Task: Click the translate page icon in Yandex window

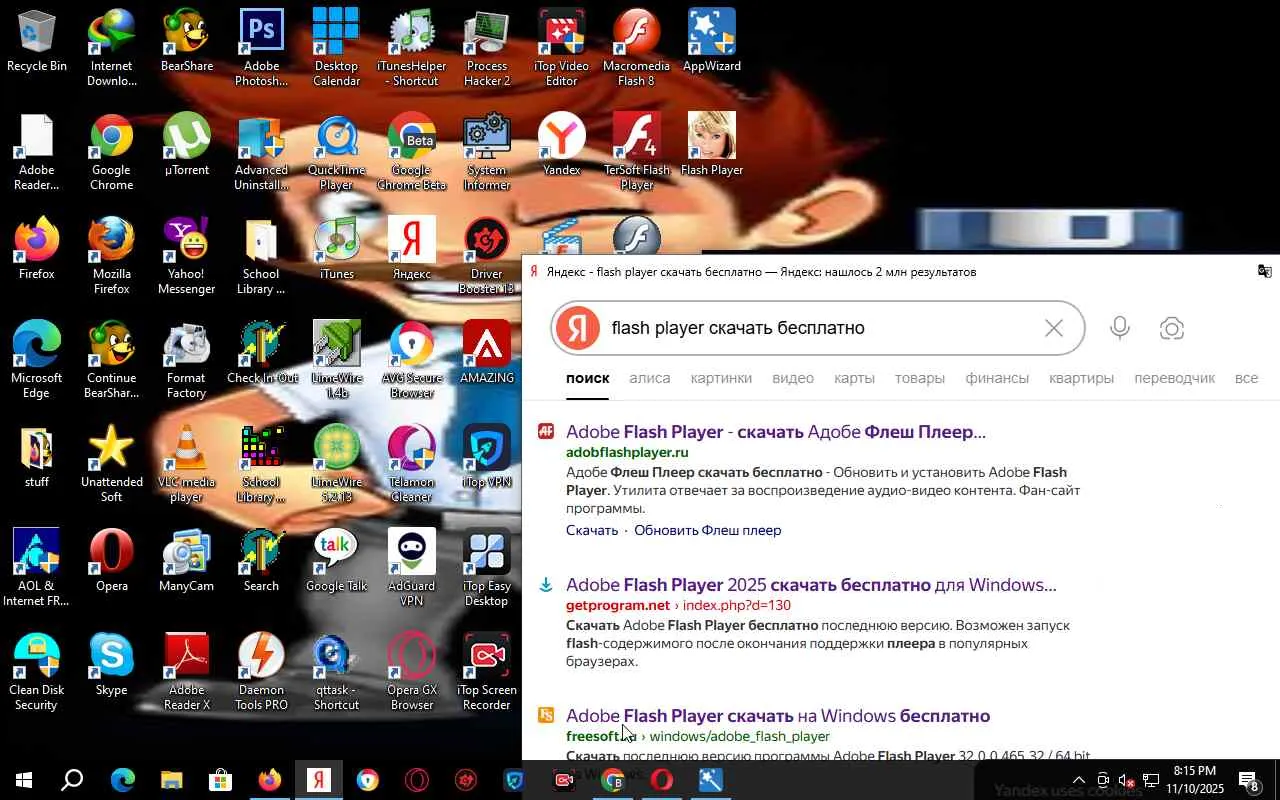Action: click(x=1265, y=271)
